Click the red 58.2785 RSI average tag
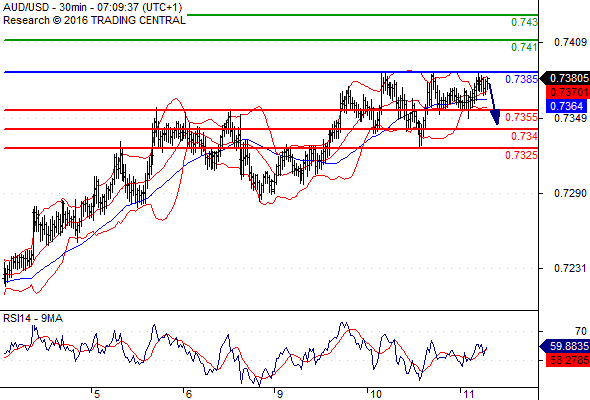The width and height of the screenshot is (590, 400). click(x=567, y=360)
